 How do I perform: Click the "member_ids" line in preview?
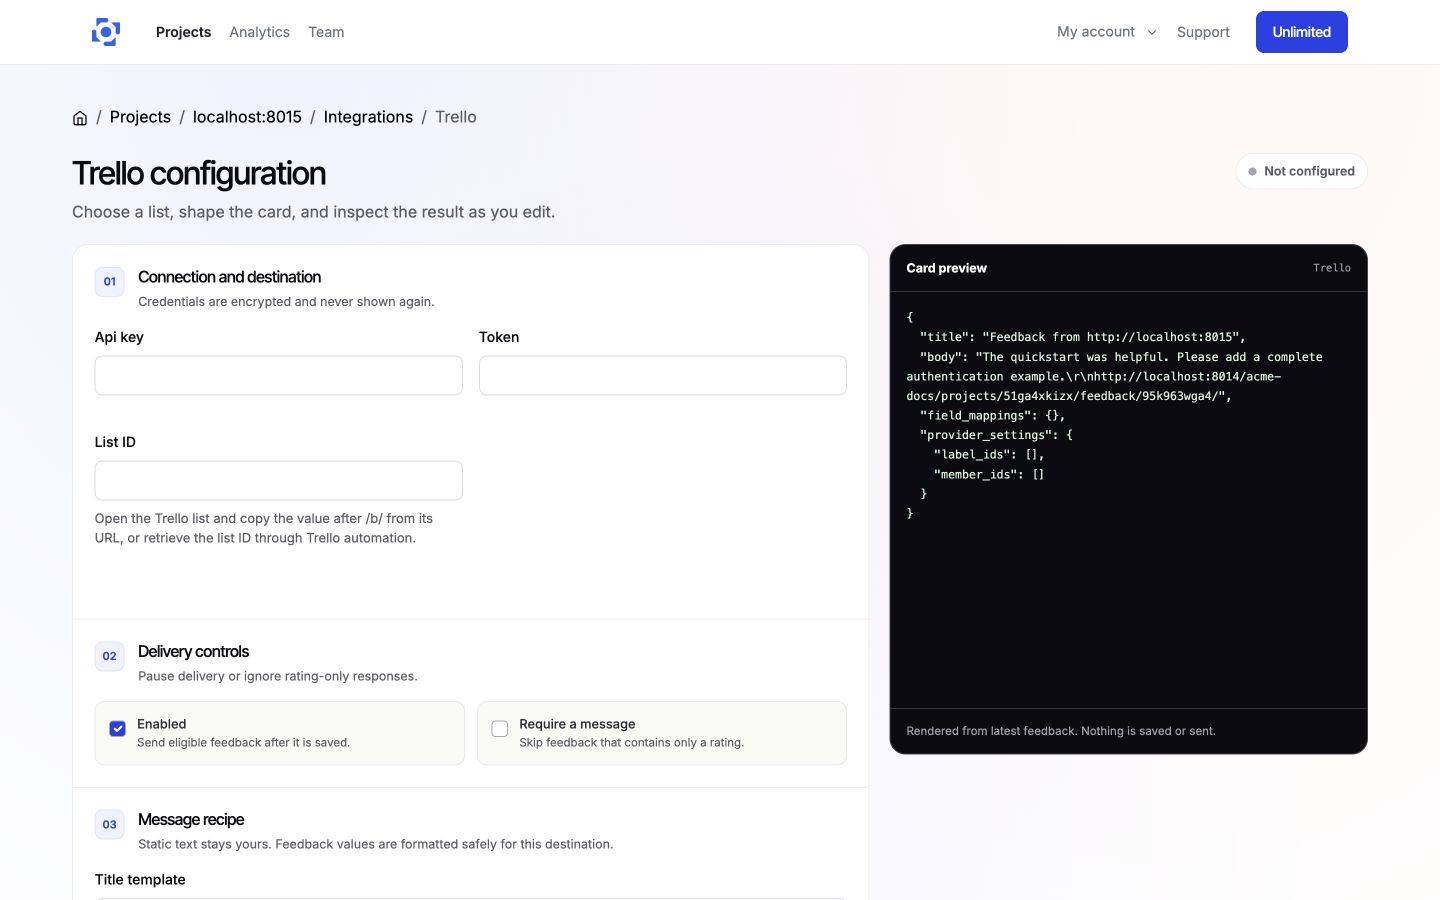(989, 474)
